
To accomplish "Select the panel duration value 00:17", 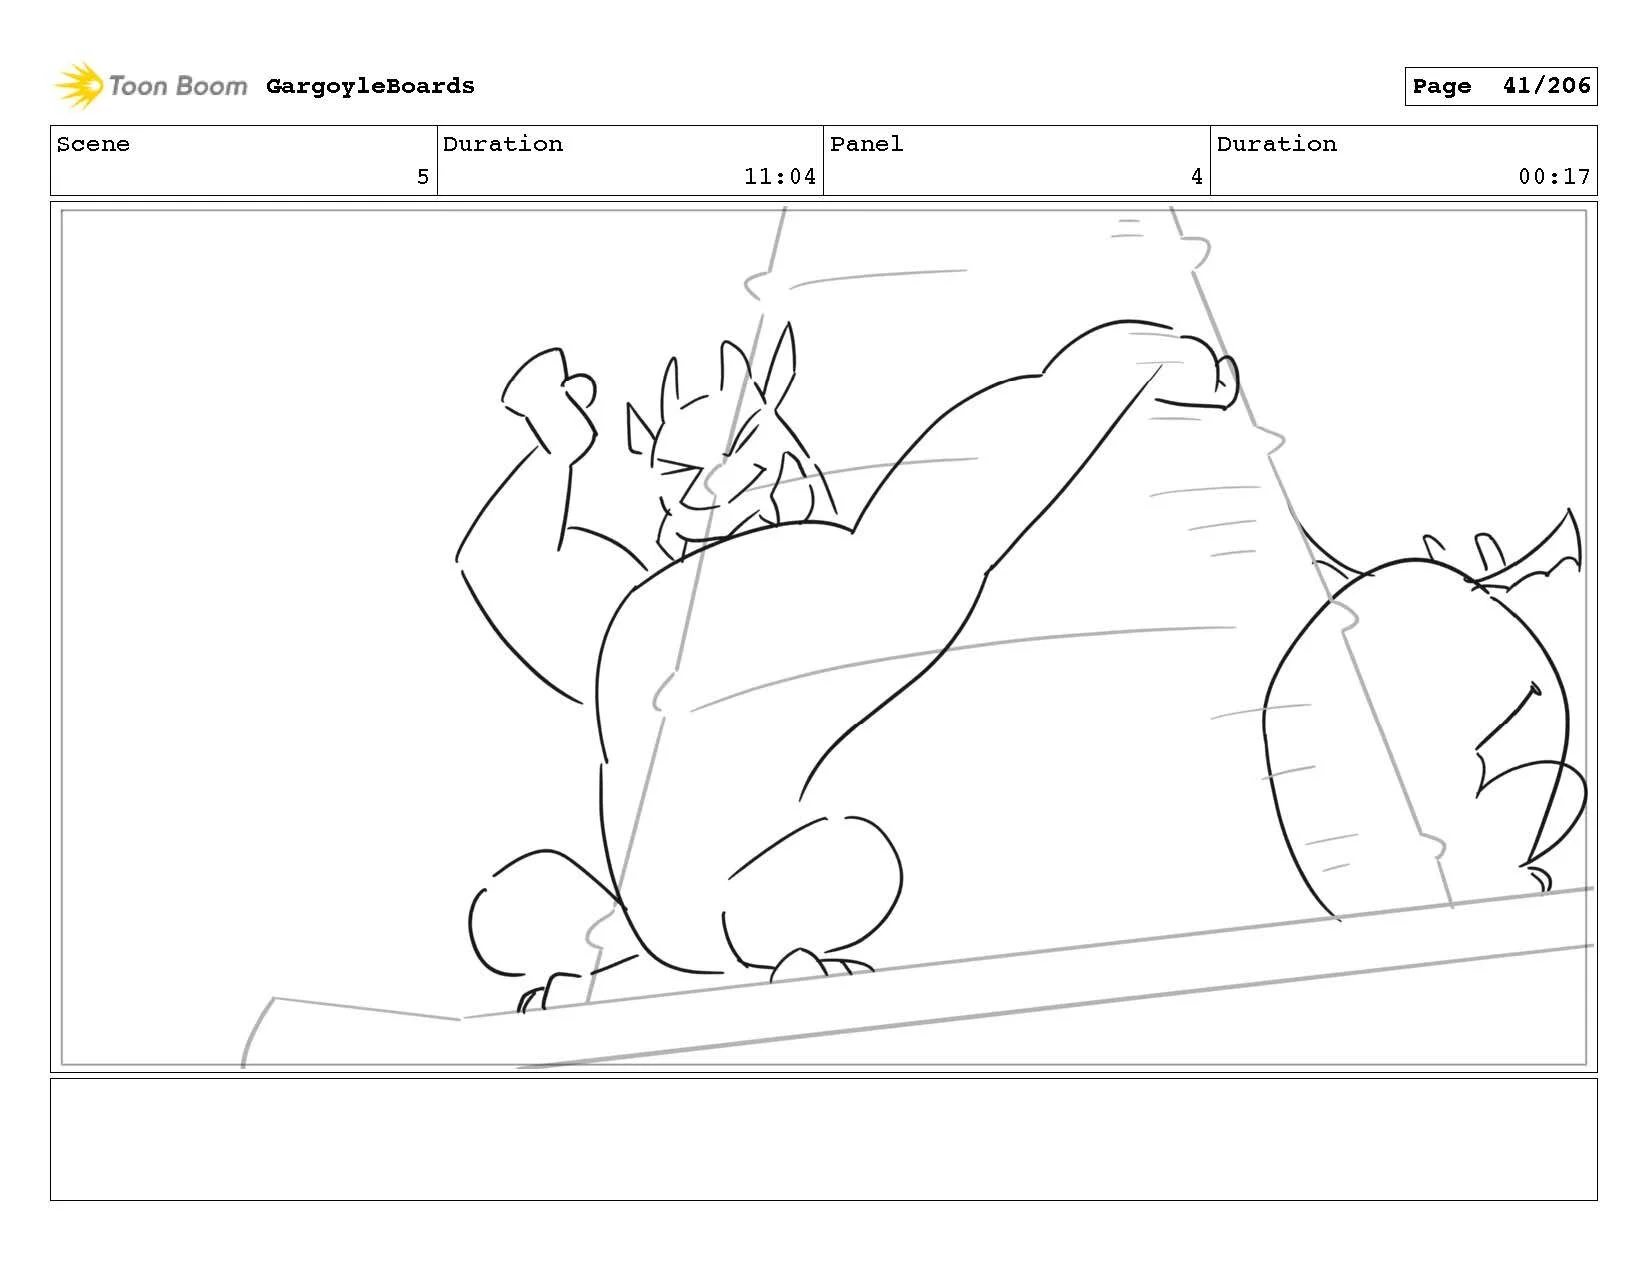I will point(1554,177).
